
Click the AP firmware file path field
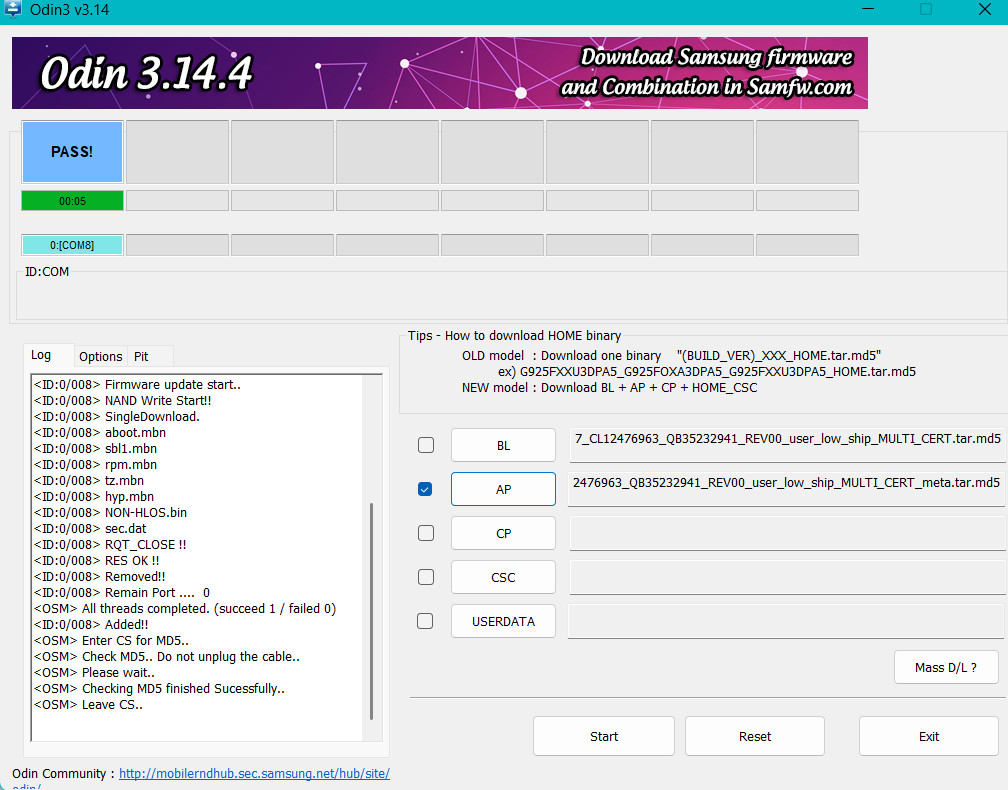(788, 489)
